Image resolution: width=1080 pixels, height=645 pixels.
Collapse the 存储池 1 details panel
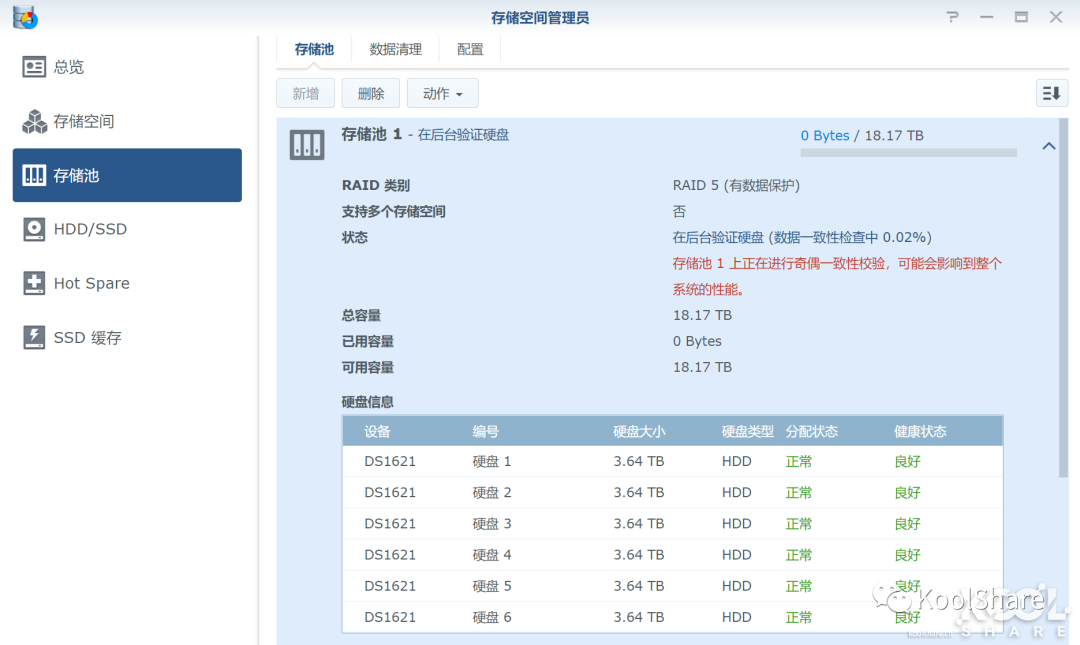click(1048, 145)
